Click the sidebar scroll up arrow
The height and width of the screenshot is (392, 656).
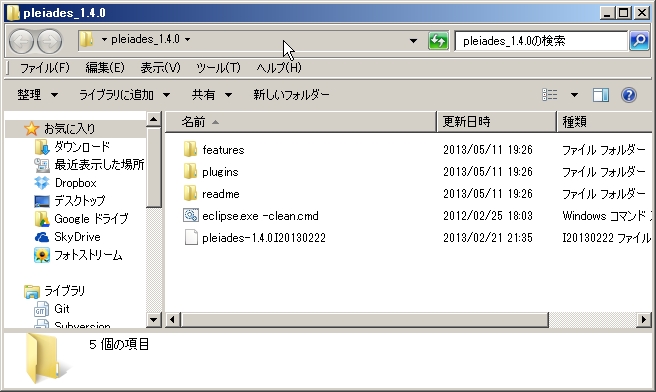[154, 120]
